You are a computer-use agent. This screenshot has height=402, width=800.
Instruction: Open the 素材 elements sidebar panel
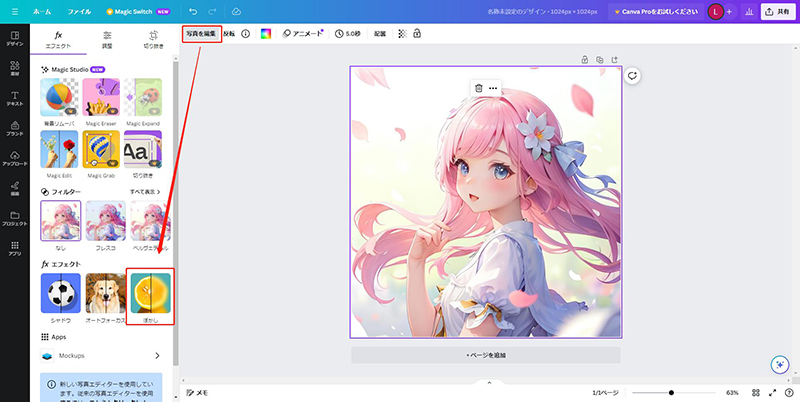[x=15, y=68]
